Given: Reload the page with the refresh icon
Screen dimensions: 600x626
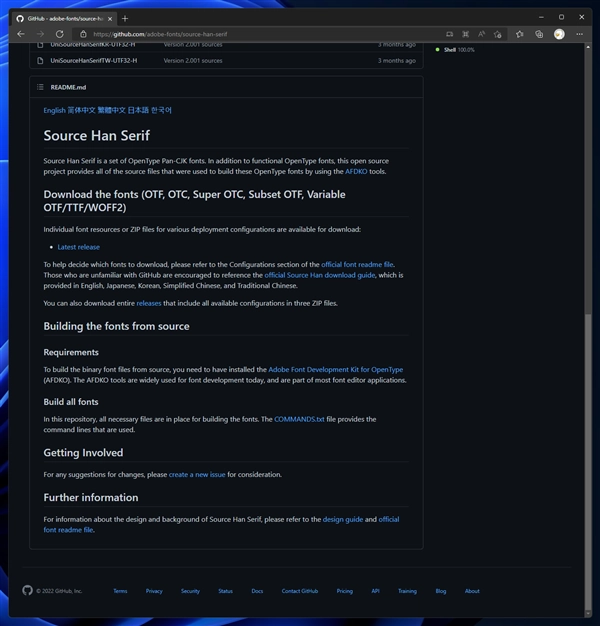Looking at the screenshot, I should [x=59, y=34].
